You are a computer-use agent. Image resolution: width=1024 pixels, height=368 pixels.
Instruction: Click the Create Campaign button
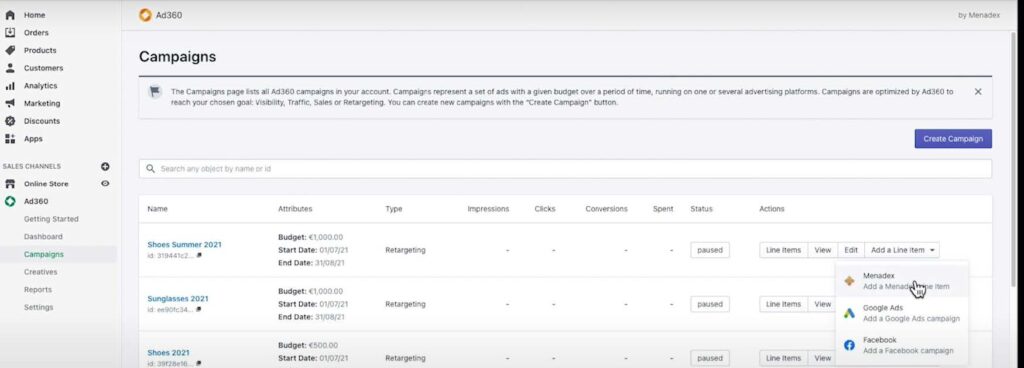[x=953, y=139]
